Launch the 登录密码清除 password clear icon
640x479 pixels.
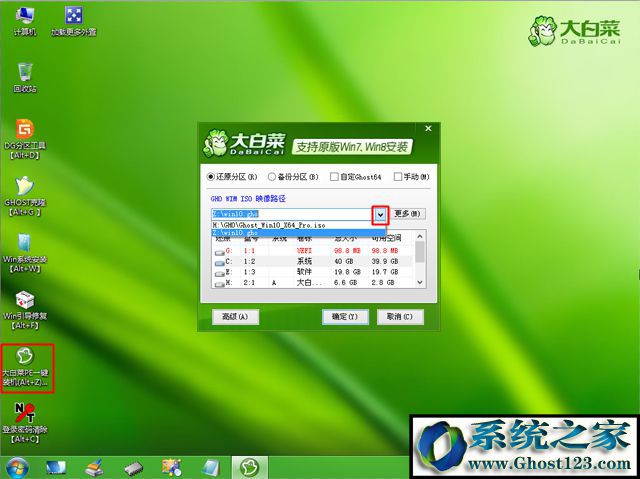25,423
